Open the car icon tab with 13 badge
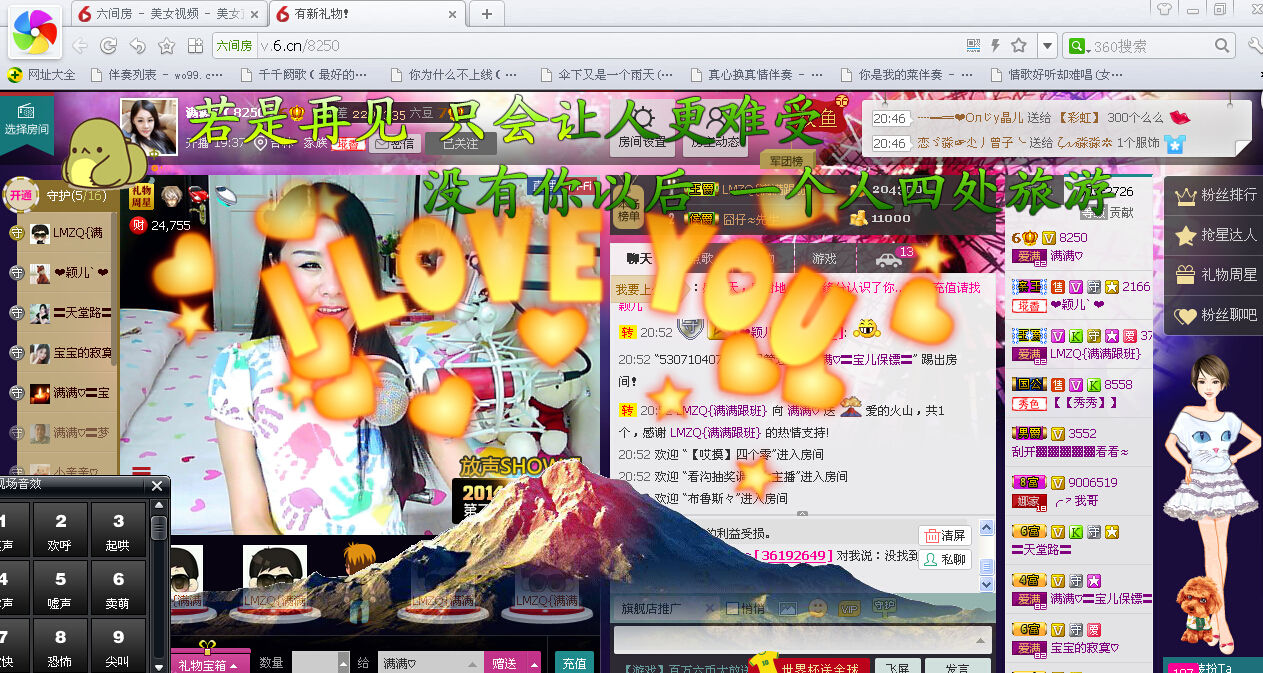1263x673 pixels. [888, 258]
